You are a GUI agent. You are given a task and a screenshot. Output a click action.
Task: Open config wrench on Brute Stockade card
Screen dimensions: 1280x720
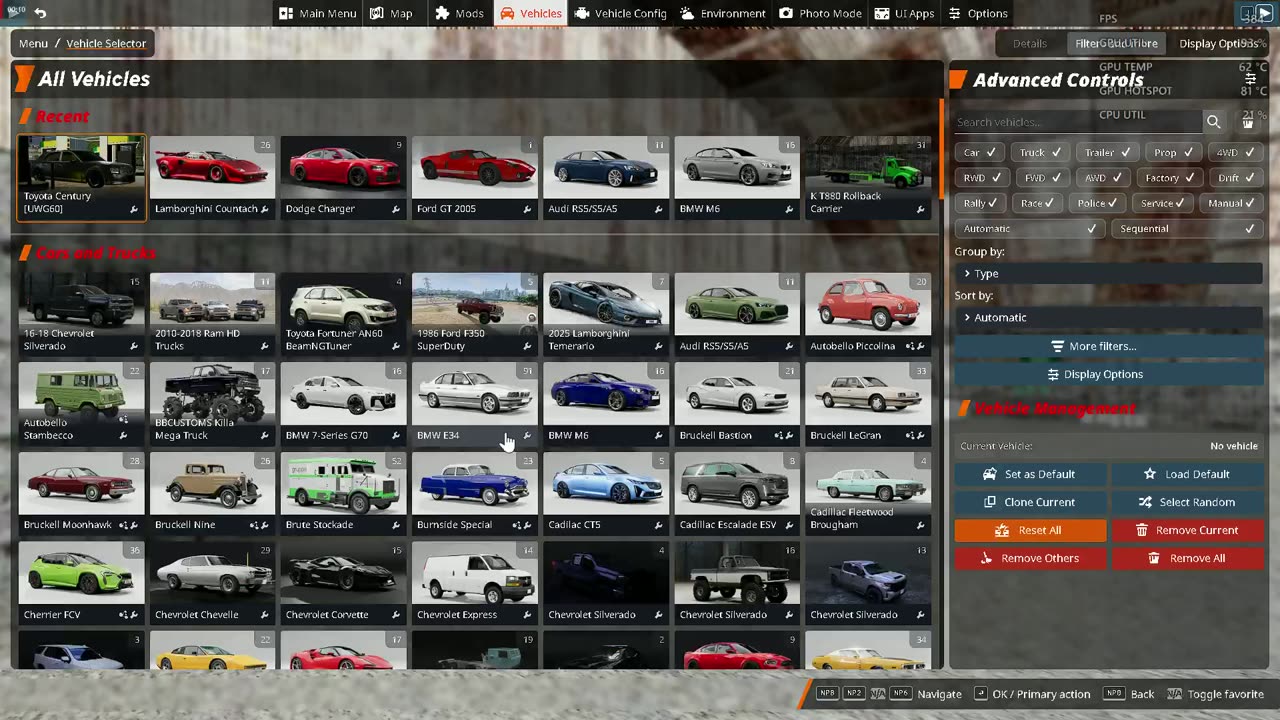point(395,525)
